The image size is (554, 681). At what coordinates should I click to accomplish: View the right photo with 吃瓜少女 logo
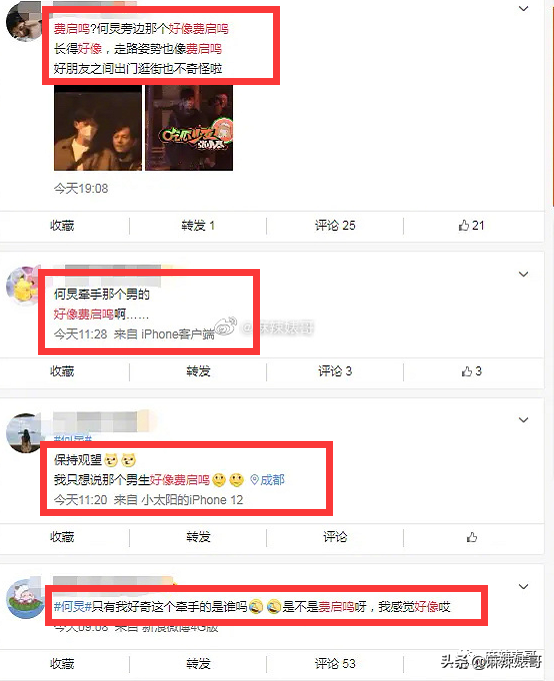189,128
